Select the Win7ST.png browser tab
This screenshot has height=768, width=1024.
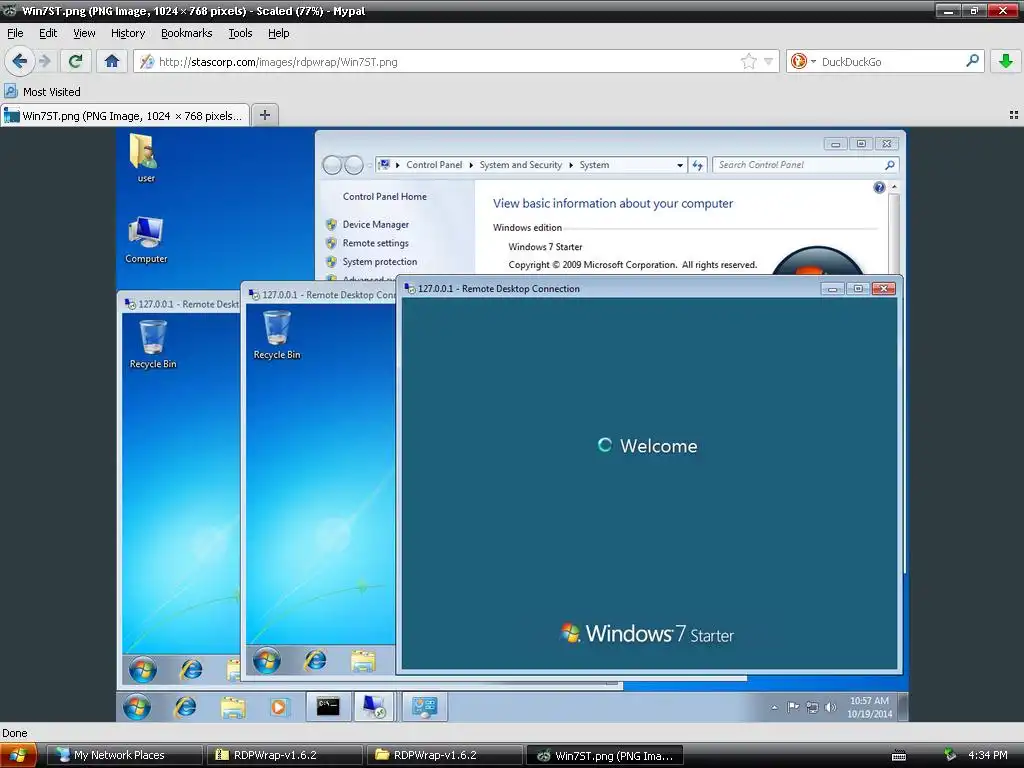coord(124,116)
